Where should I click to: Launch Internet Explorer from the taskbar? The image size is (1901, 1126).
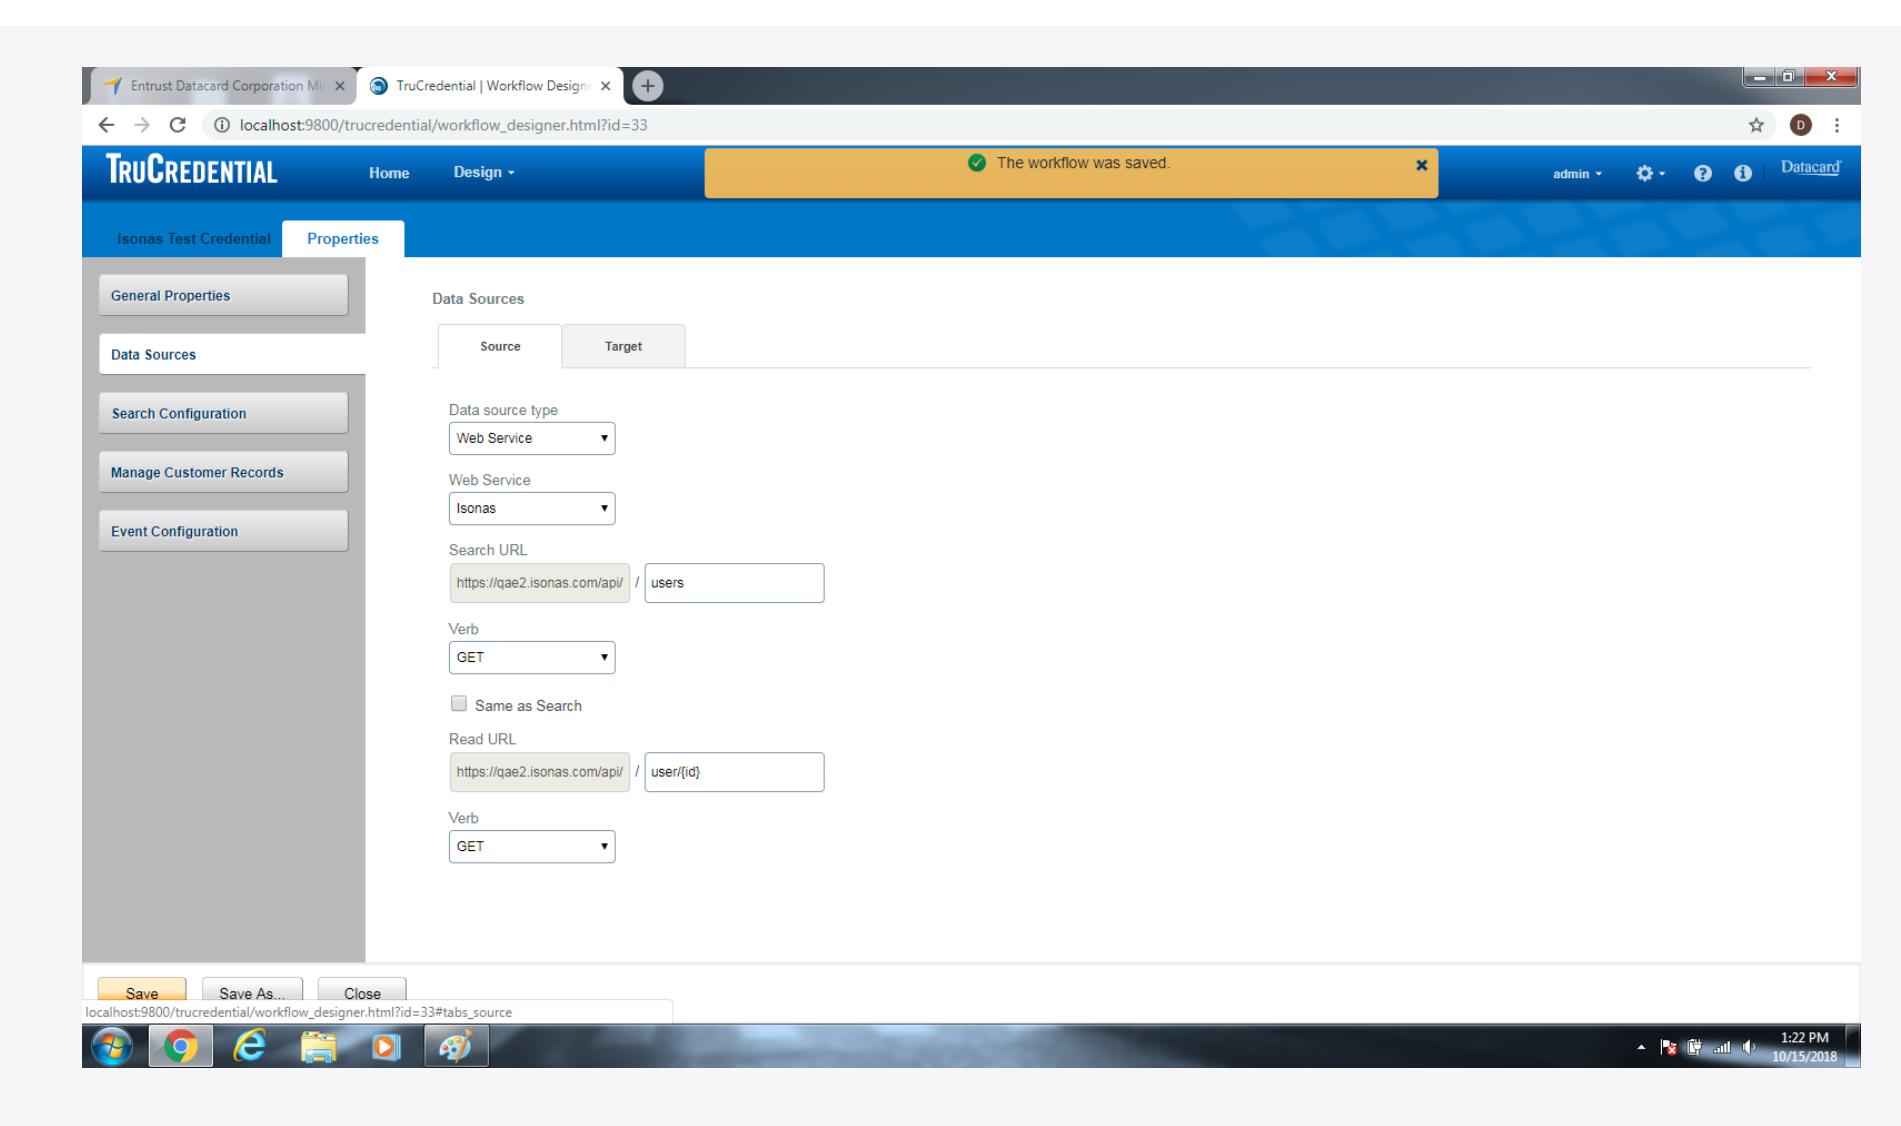click(250, 1047)
